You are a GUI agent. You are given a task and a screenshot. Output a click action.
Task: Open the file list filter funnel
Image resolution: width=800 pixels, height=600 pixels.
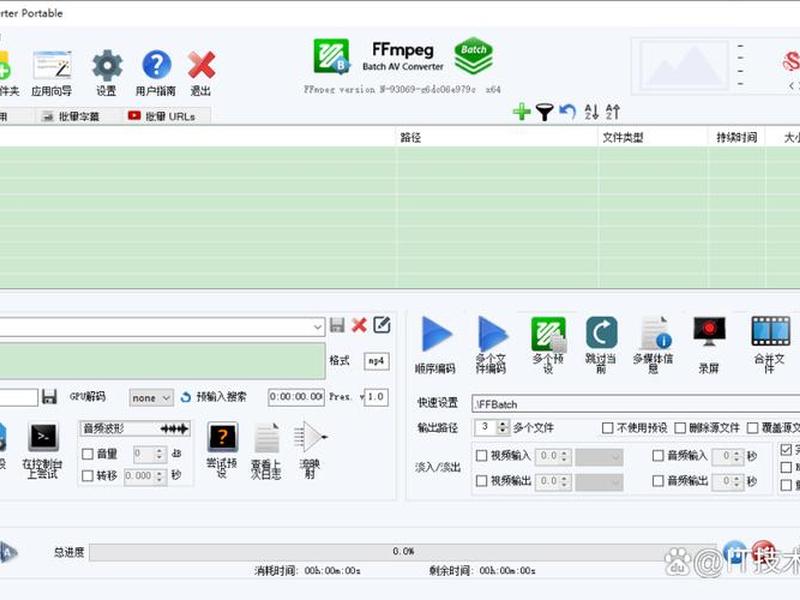544,112
